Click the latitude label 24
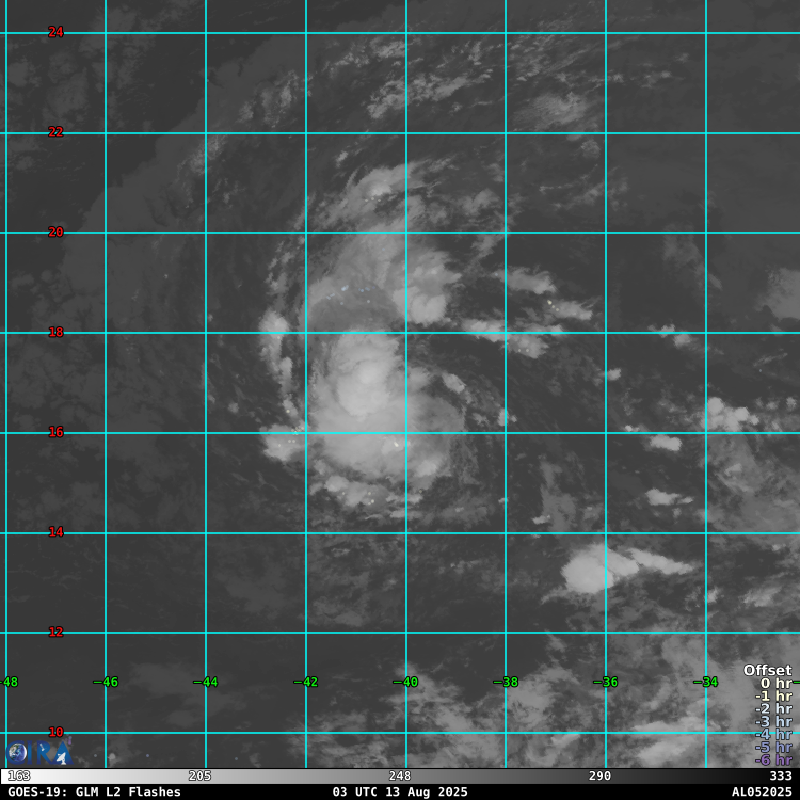 (x=56, y=32)
